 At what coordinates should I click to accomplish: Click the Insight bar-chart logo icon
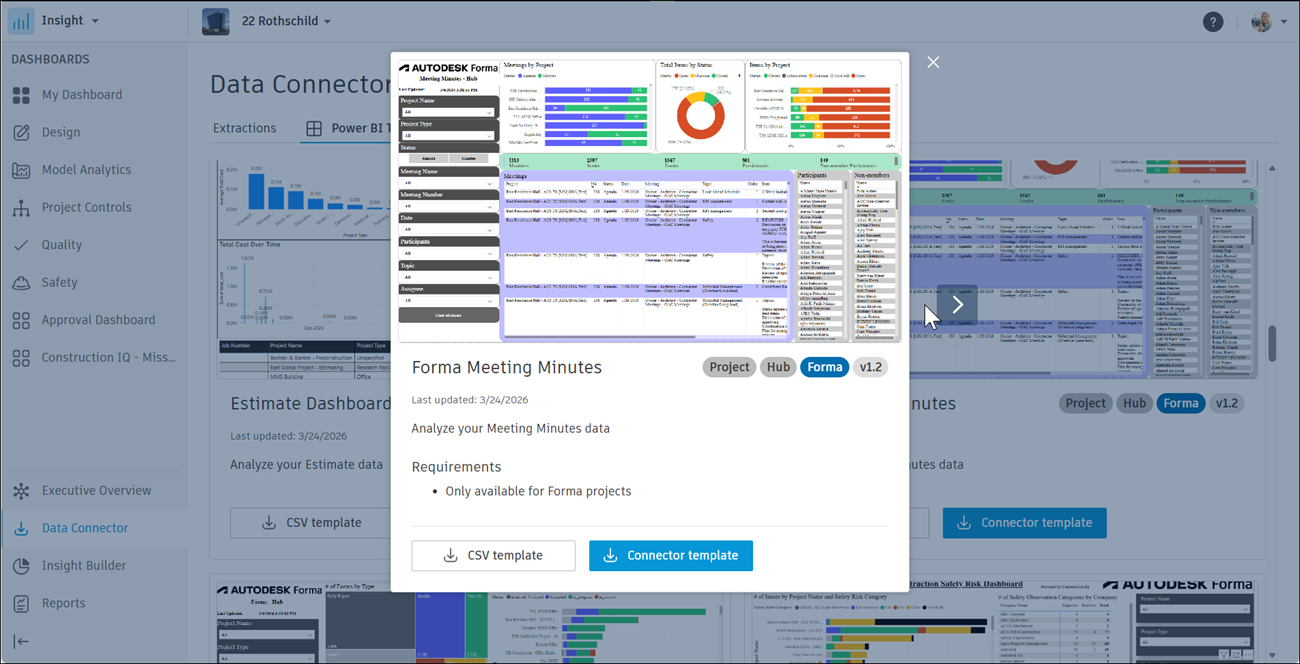[21, 21]
